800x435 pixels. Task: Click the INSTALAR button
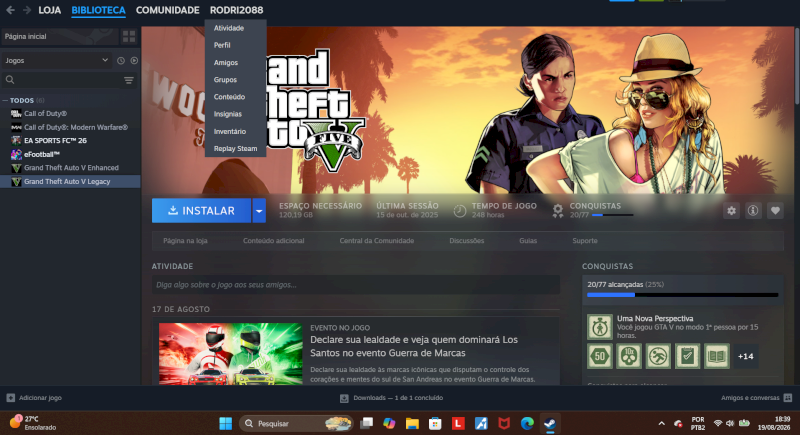[202, 211]
